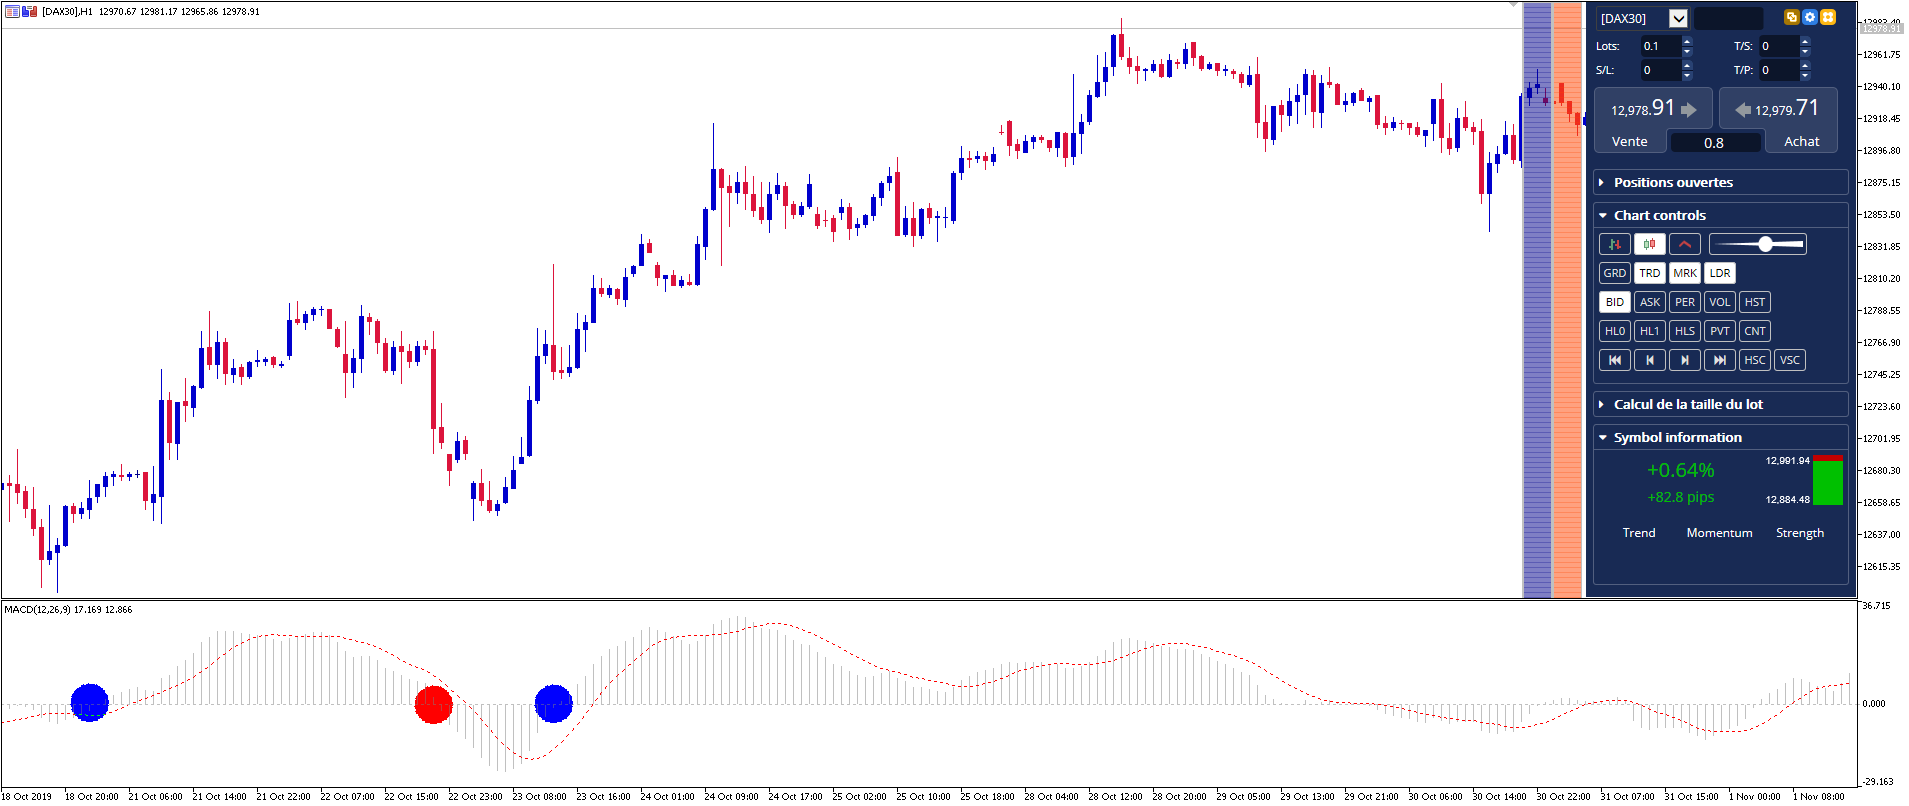Toggle the TRD chart option
Image resolution: width=1909 pixels, height=806 pixels.
point(1650,273)
